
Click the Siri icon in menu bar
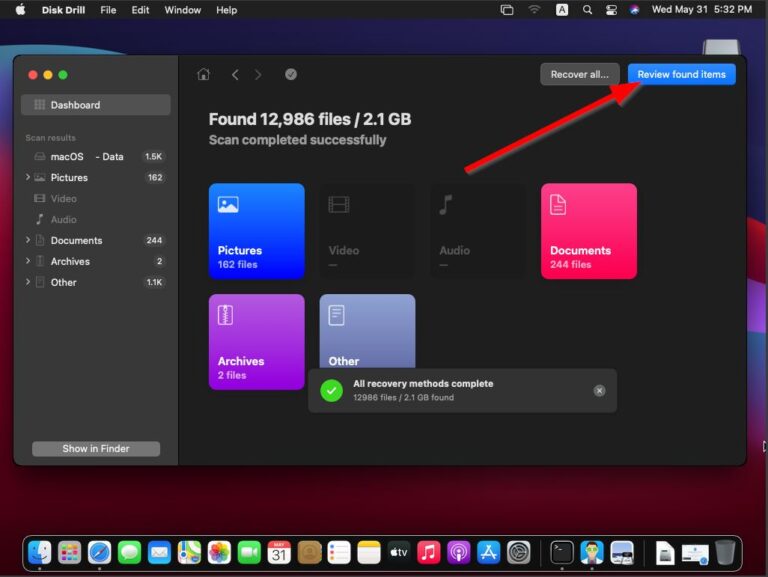[634, 10]
